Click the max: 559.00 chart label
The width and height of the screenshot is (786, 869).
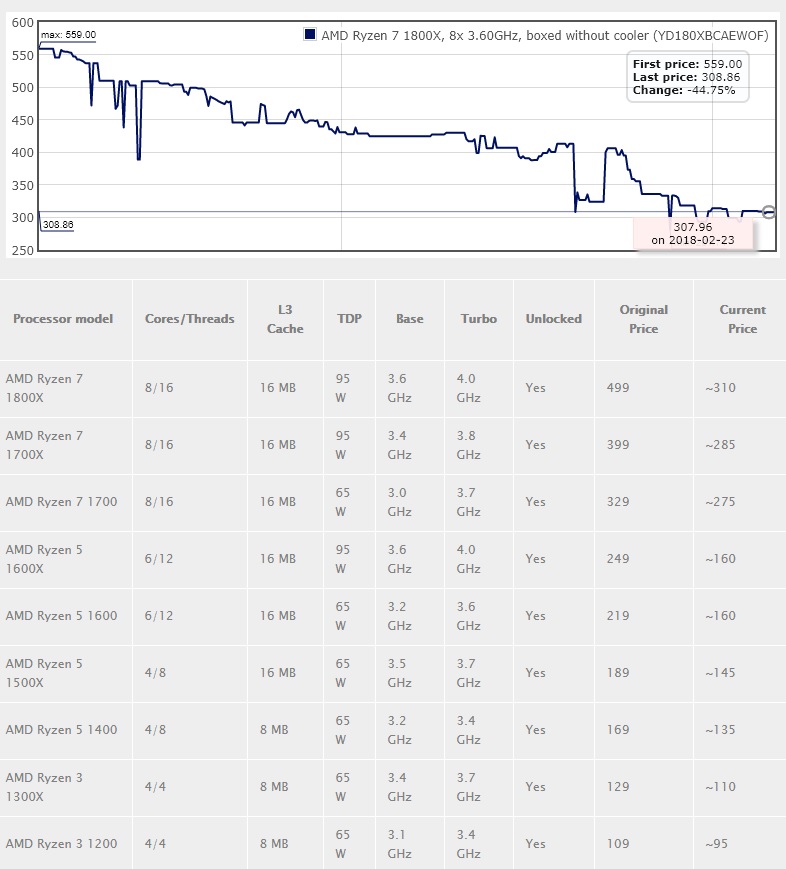click(68, 35)
